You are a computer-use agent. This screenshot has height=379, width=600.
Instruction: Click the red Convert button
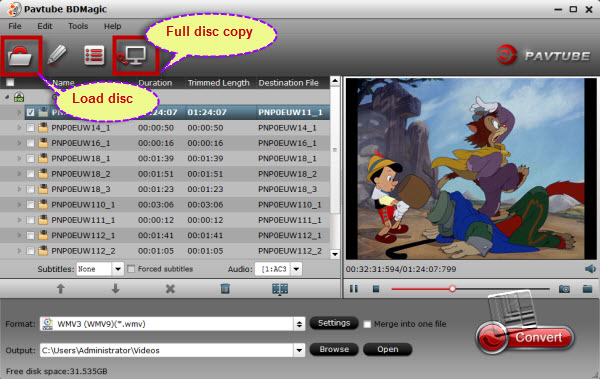(x=526, y=338)
